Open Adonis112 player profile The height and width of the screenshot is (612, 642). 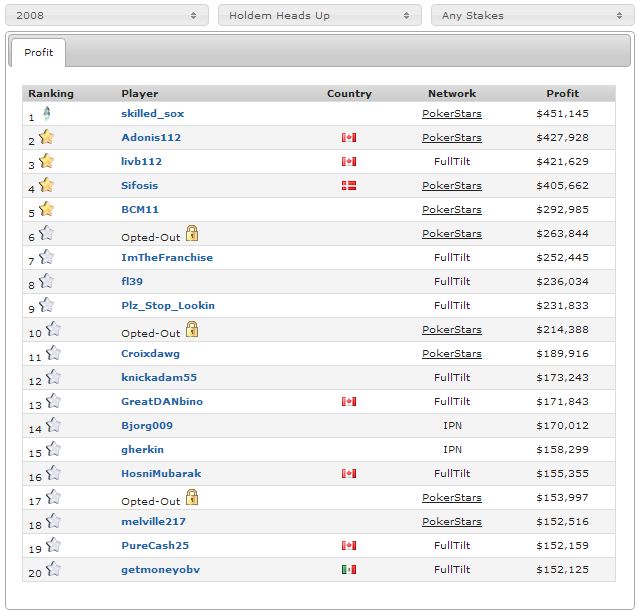click(151, 138)
